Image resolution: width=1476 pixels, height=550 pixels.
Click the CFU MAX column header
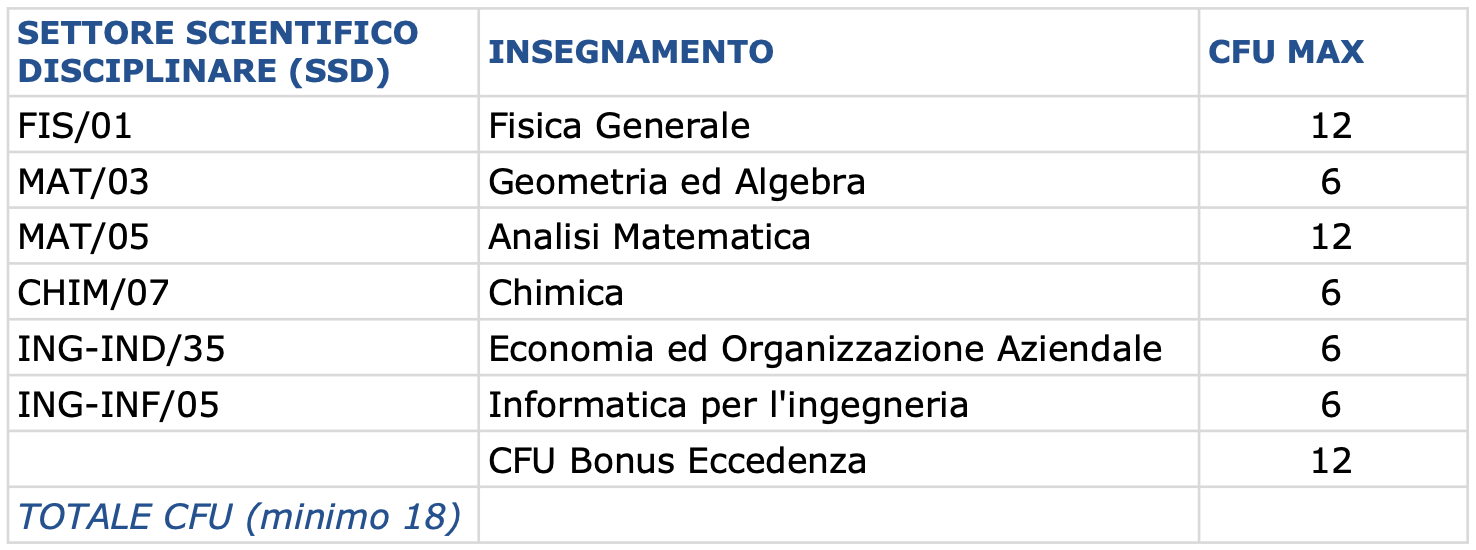click(1332, 52)
